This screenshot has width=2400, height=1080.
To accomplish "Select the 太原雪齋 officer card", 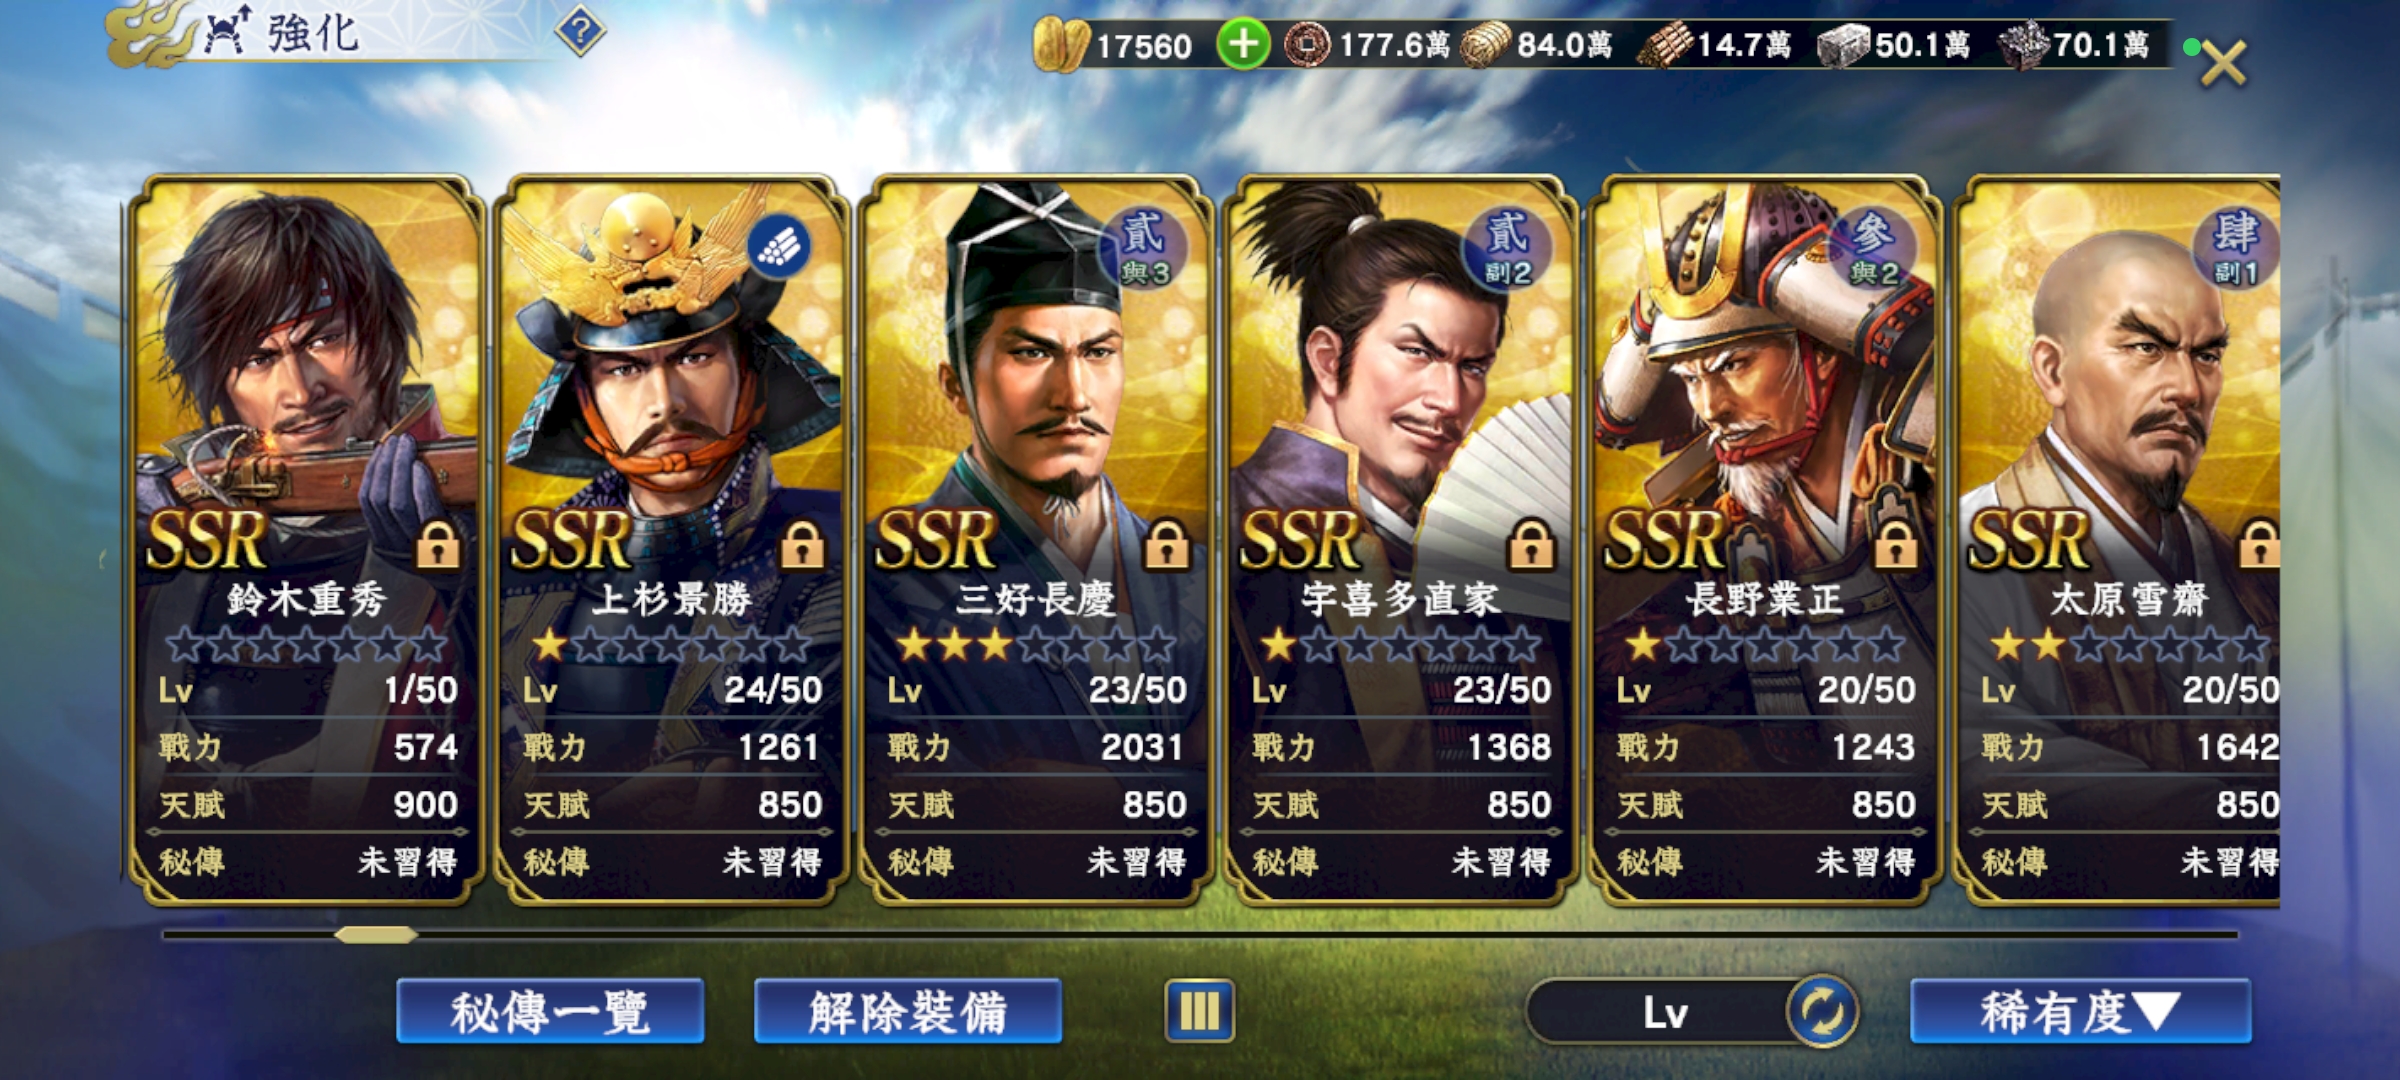I will click(x=2120, y=540).
